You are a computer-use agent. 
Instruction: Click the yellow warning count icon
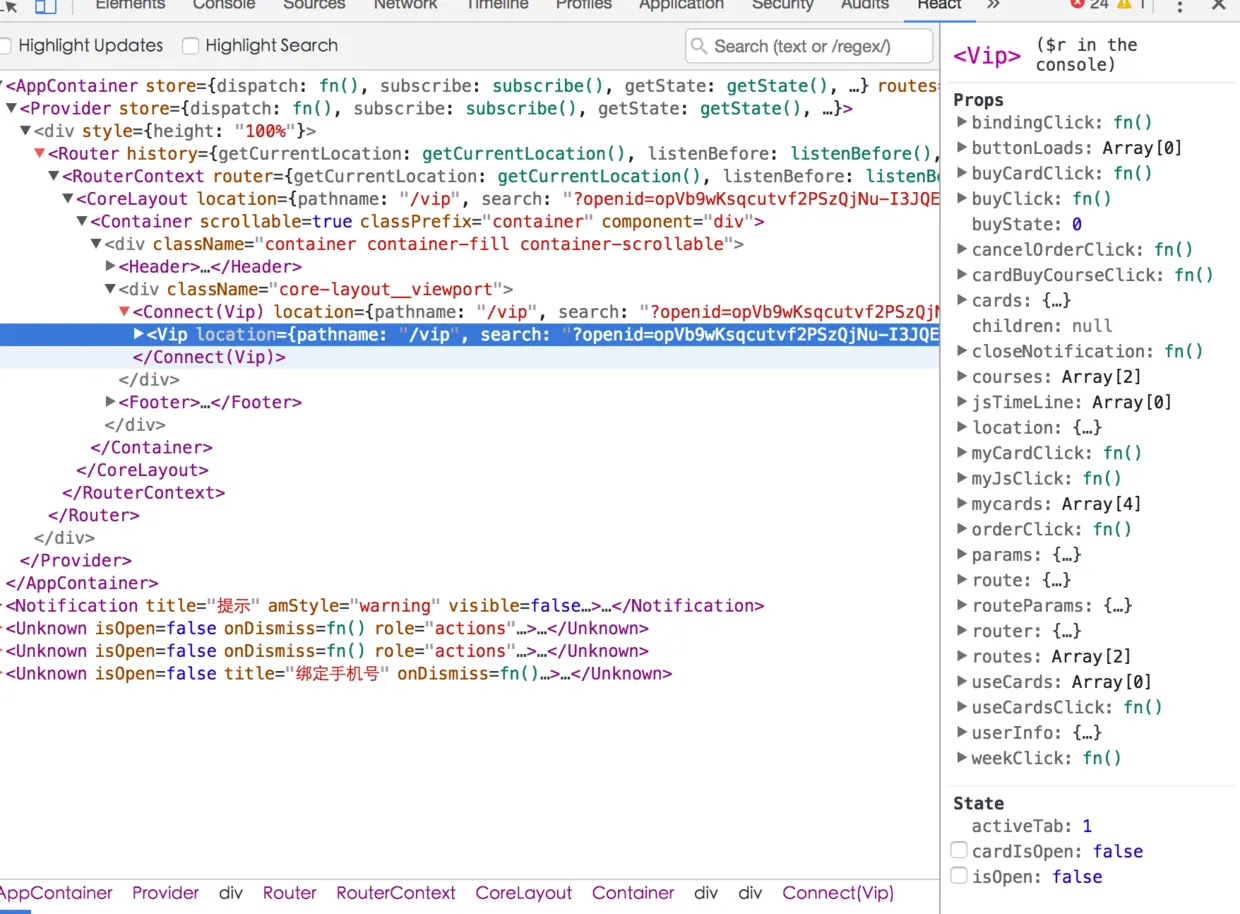(1124, 5)
